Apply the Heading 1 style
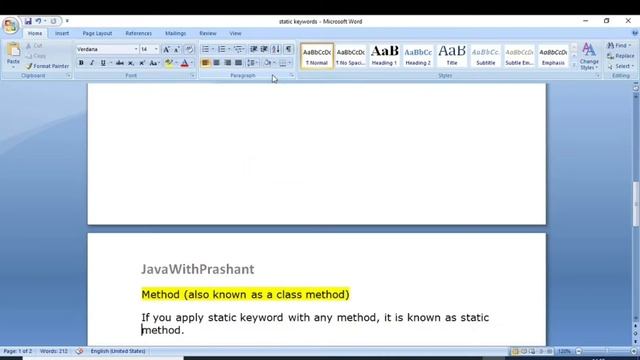This screenshot has width=640, height=360. [x=384, y=56]
